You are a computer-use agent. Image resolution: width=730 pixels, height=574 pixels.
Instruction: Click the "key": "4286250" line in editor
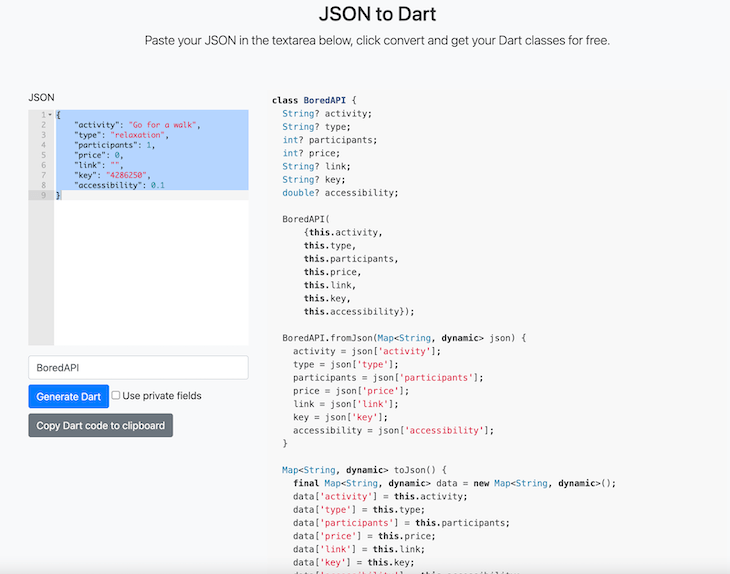click(x=112, y=176)
